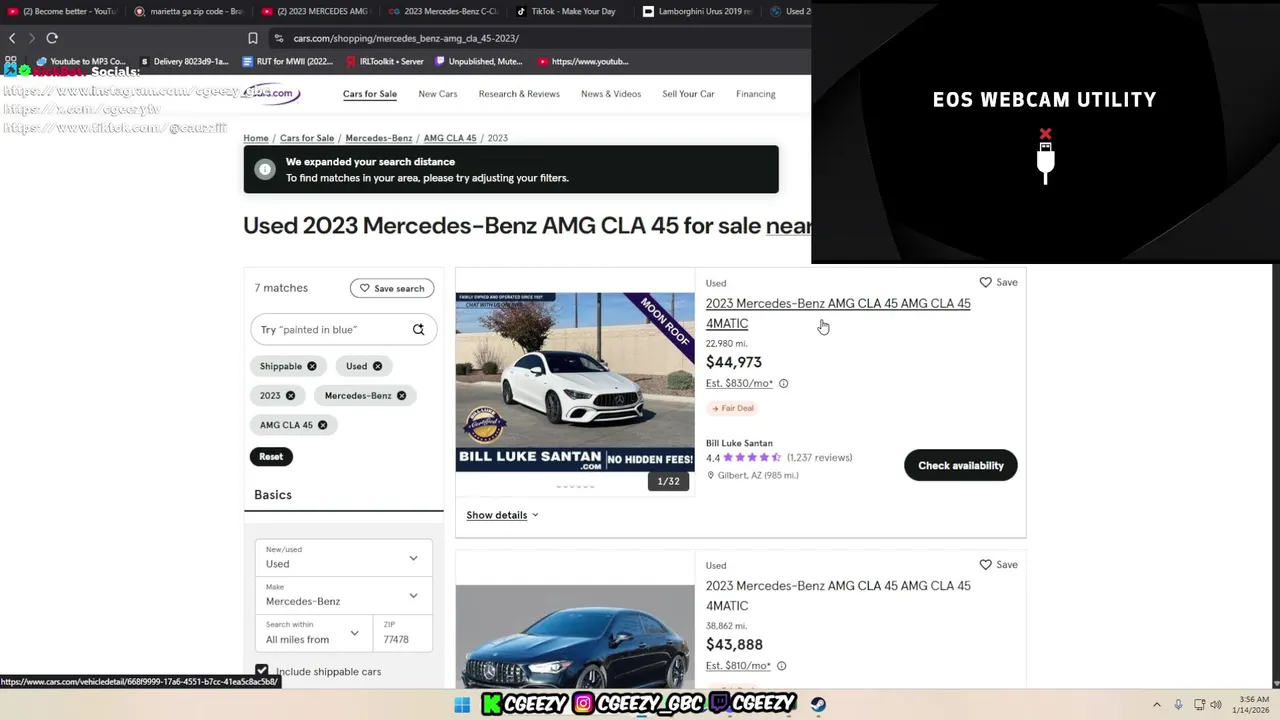Open Financing nav item

pyautogui.click(x=756, y=94)
